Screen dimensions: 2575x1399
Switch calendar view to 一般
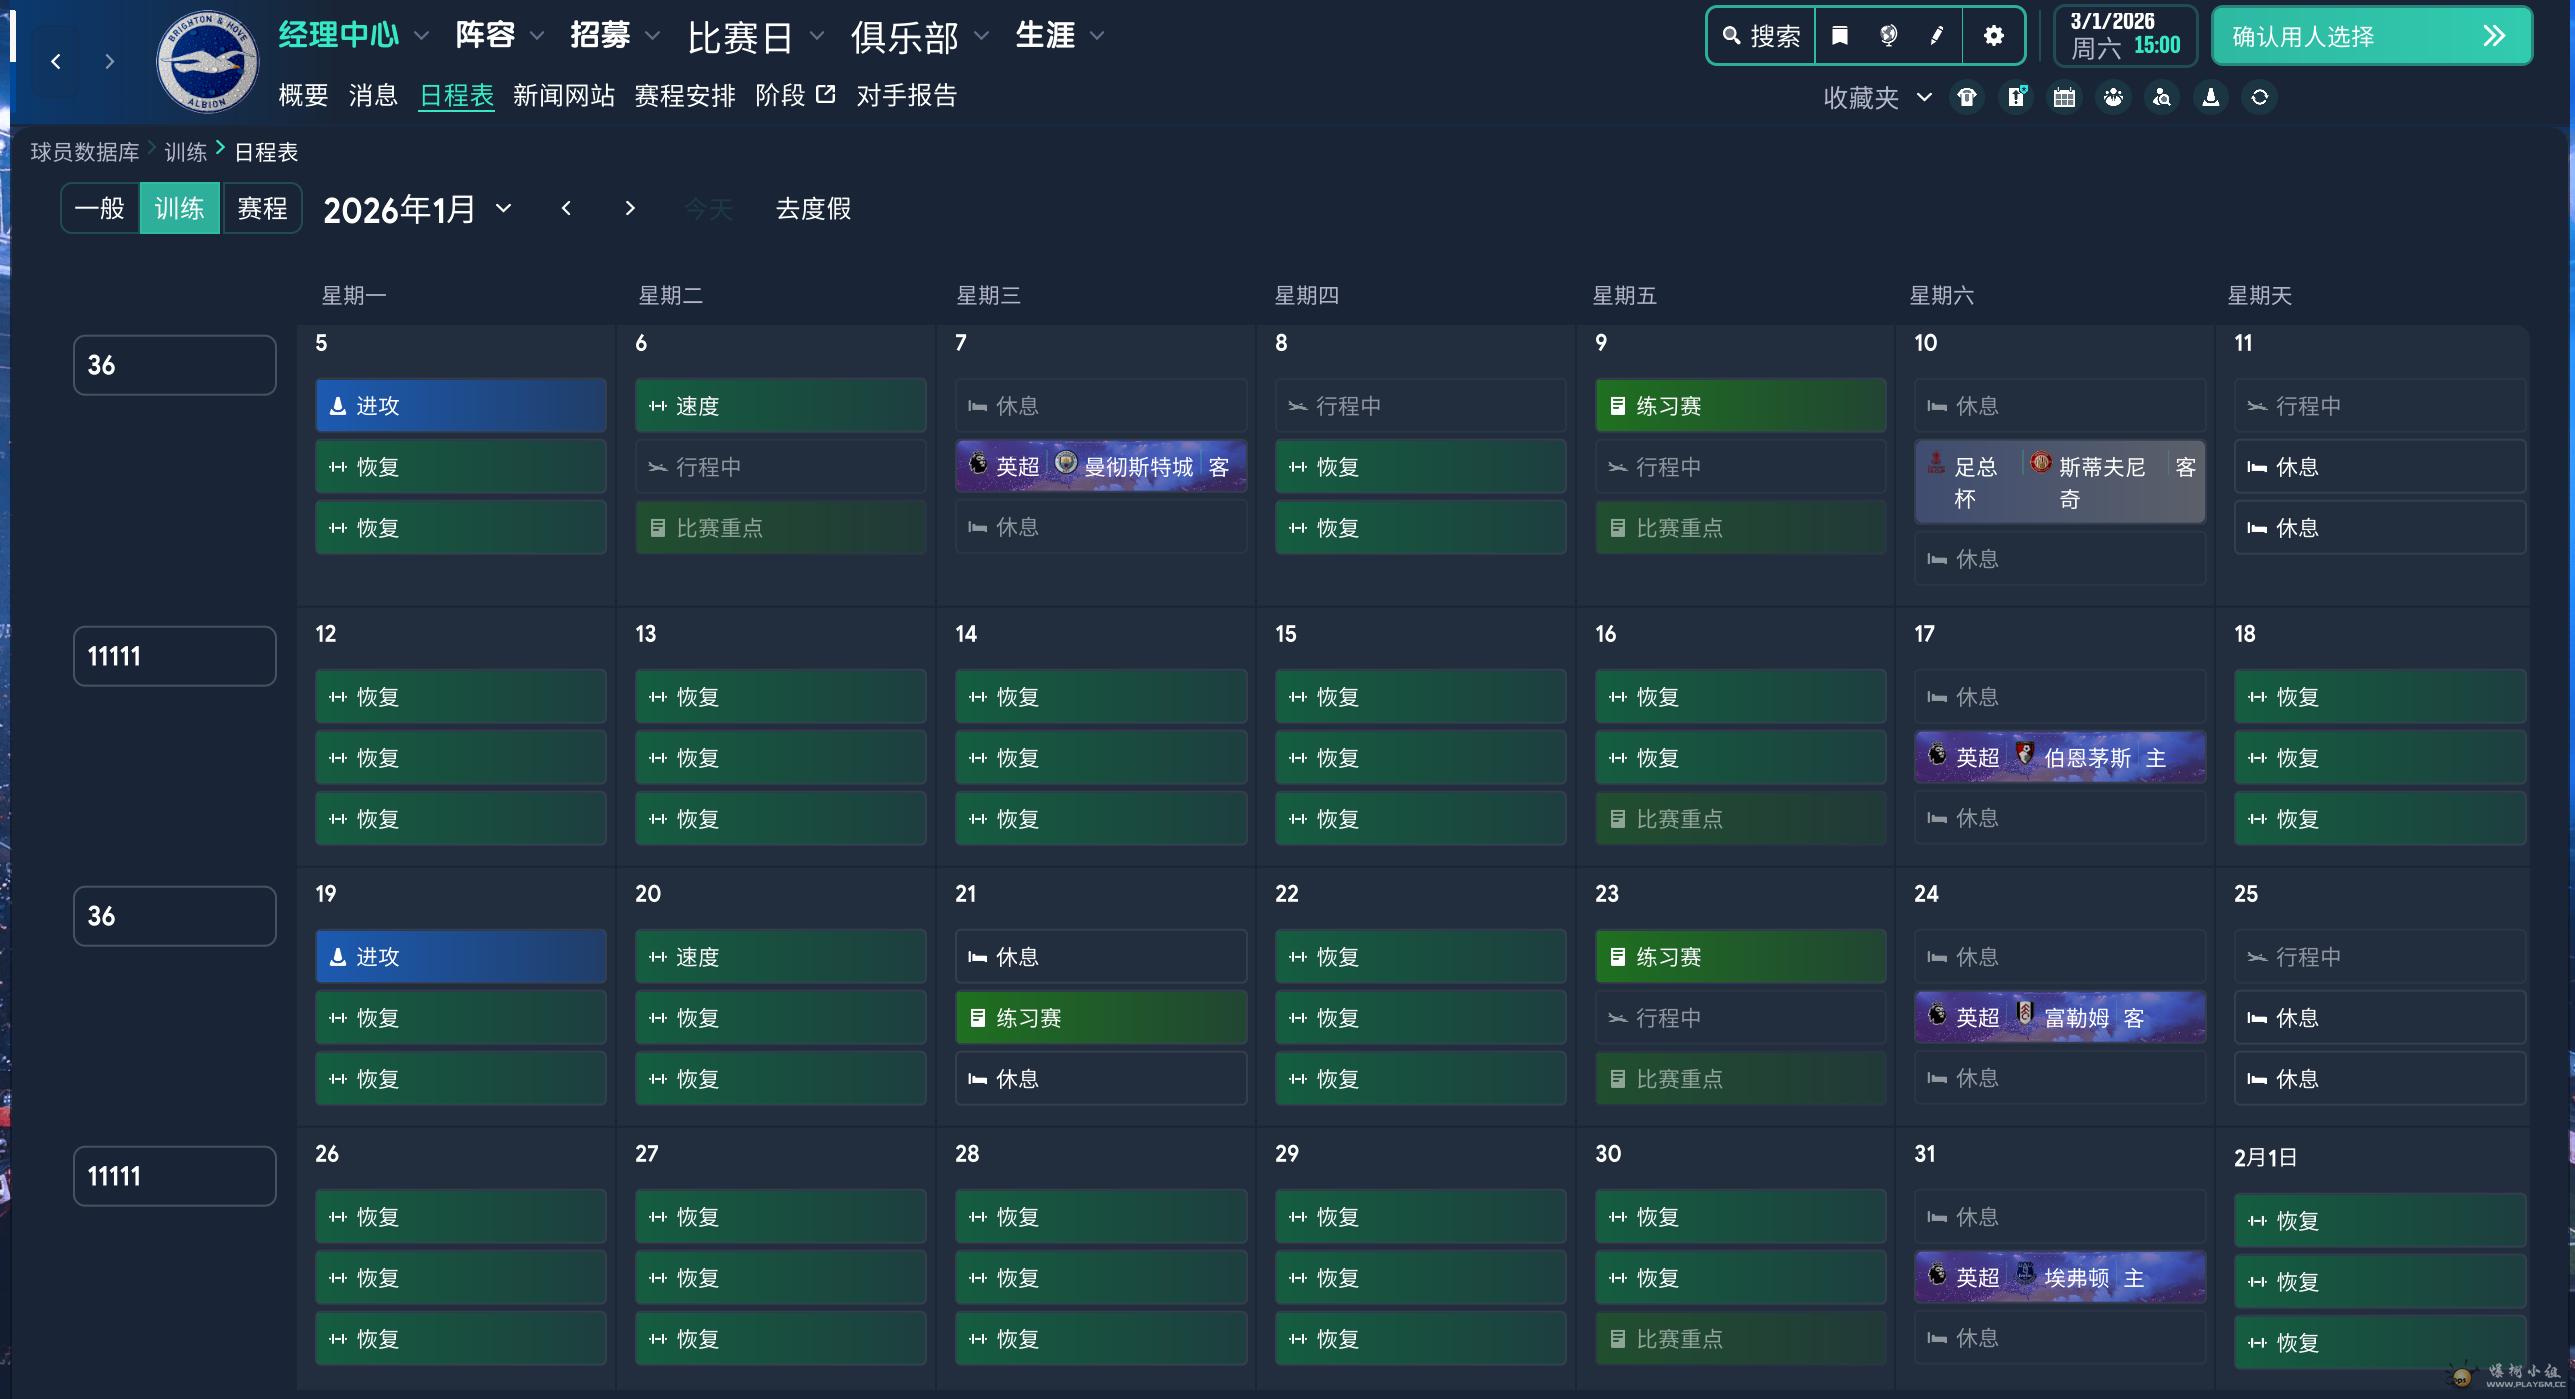click(x=100, y=208)
